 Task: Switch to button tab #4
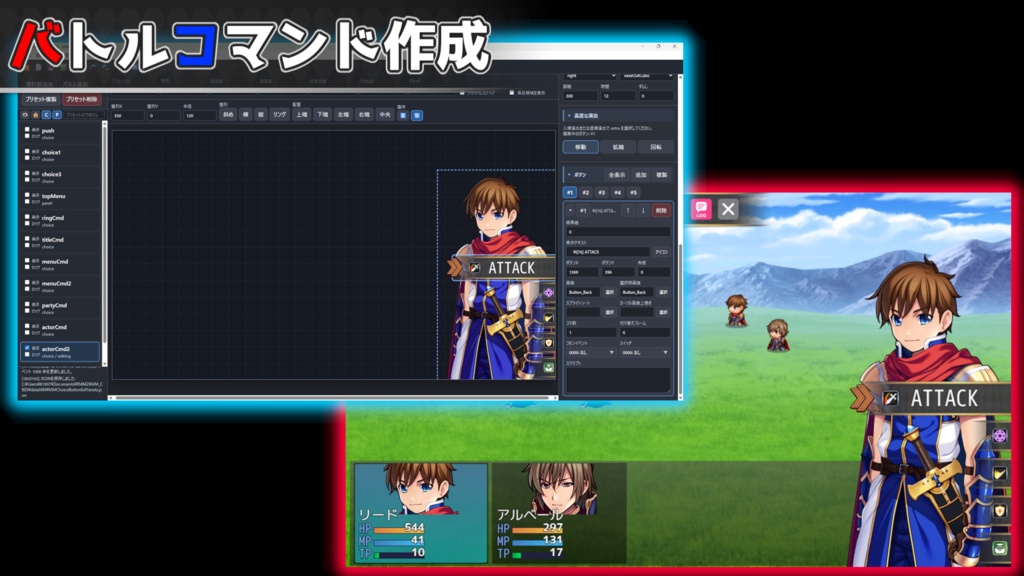tap(617, 193)
